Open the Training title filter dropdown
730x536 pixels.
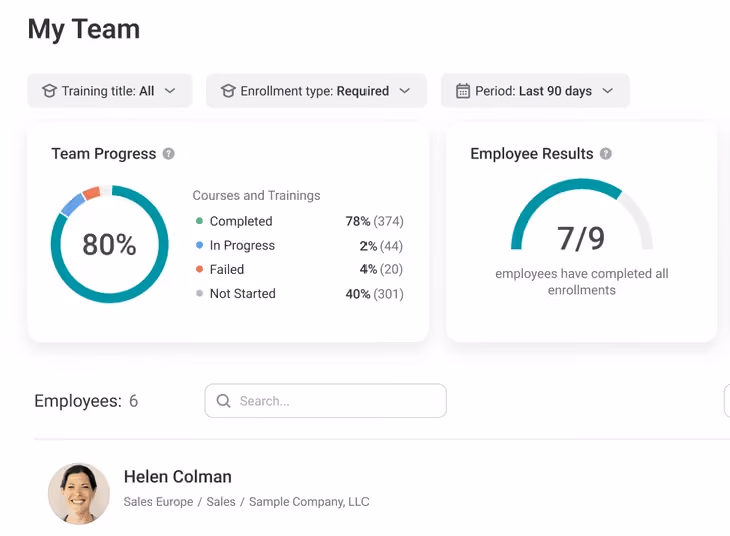[x=109, y=91]
